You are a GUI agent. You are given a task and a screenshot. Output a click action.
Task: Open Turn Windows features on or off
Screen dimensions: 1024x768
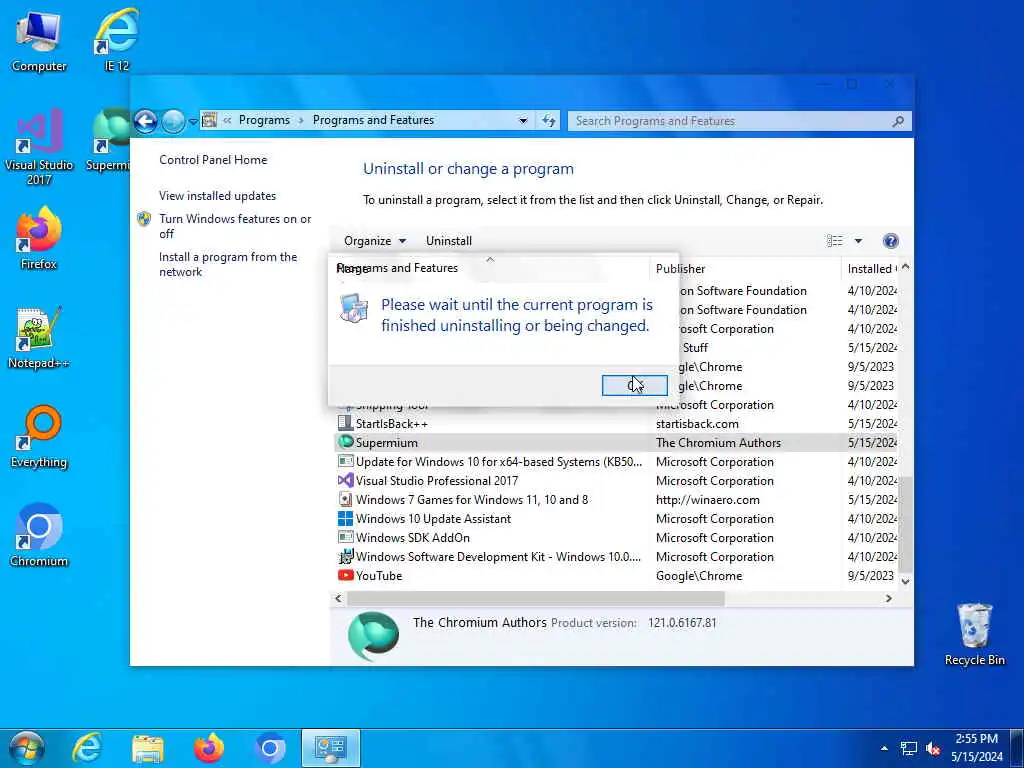pyautogui.click(x=235, y=226)
